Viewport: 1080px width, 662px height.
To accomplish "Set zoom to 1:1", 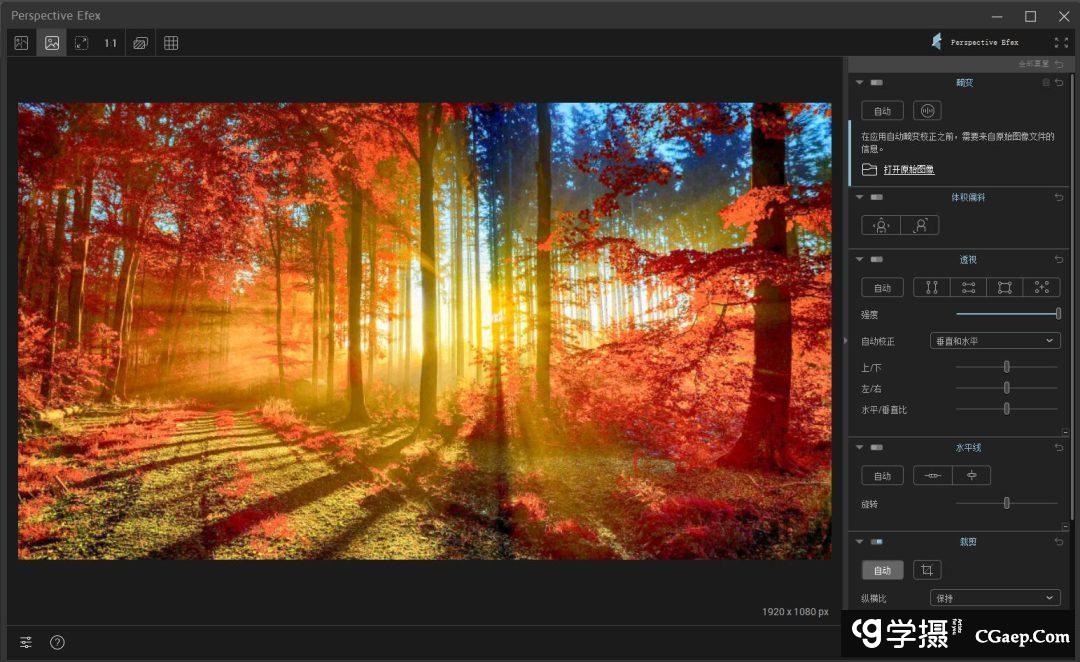I will pyautogui.click(x=110, y=43).
